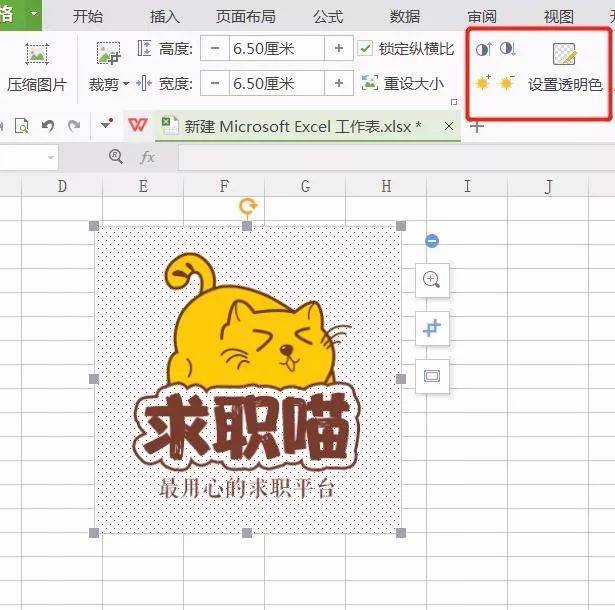Open the size dialog launcher icon

pos(454,102)
